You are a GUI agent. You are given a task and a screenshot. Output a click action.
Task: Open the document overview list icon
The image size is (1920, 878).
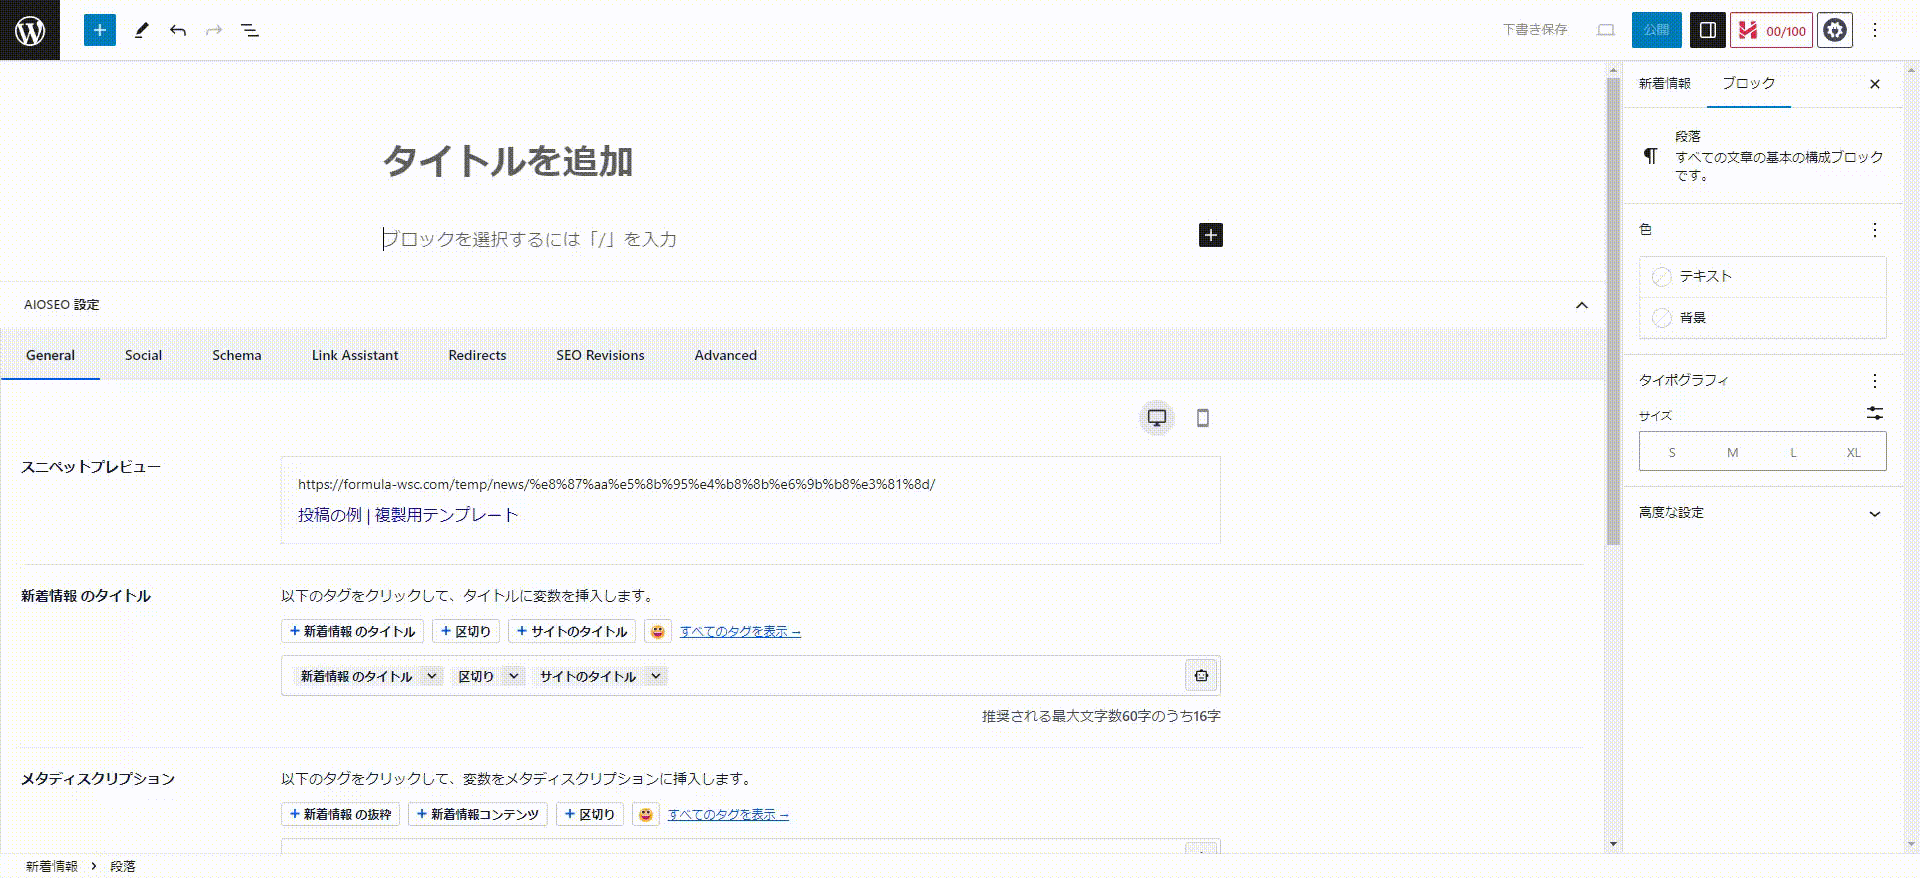coord(250,30)
